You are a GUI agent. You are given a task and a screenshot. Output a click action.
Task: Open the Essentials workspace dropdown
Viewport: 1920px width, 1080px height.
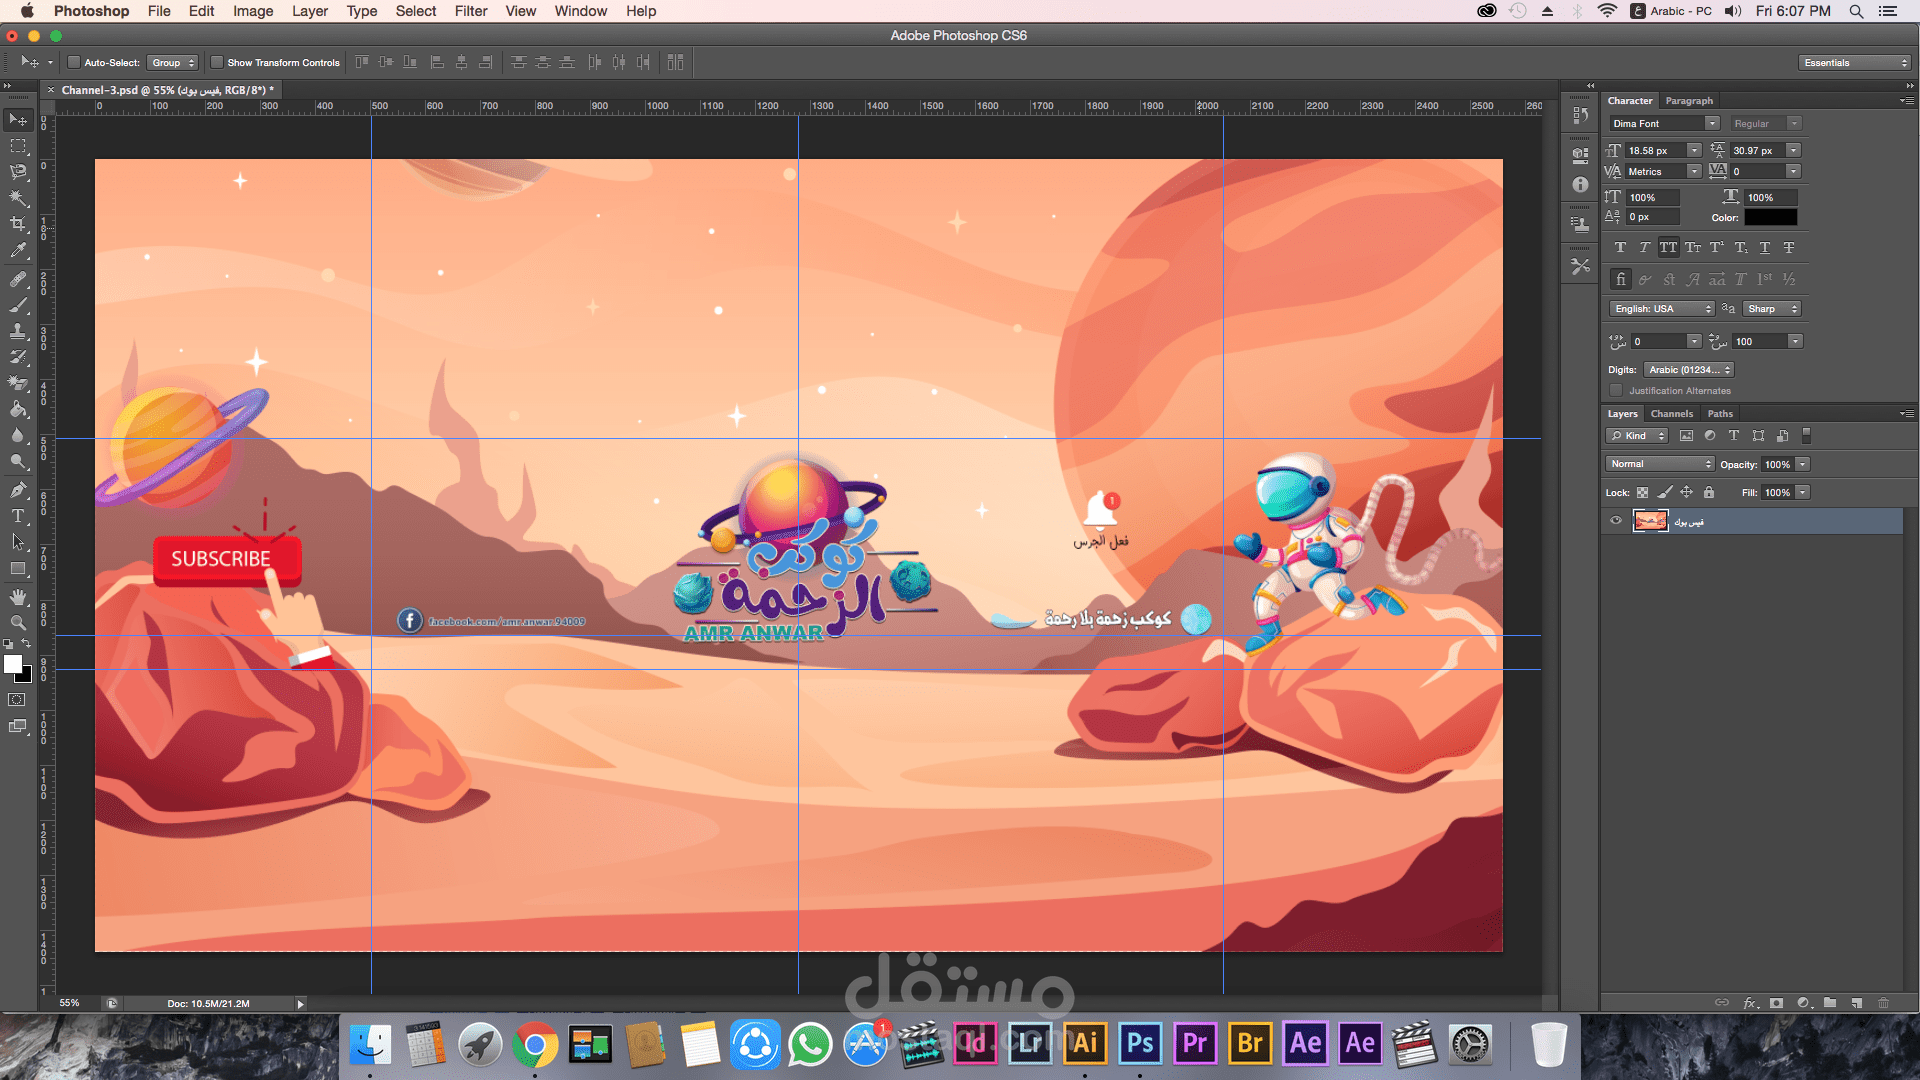point(1855,62)
